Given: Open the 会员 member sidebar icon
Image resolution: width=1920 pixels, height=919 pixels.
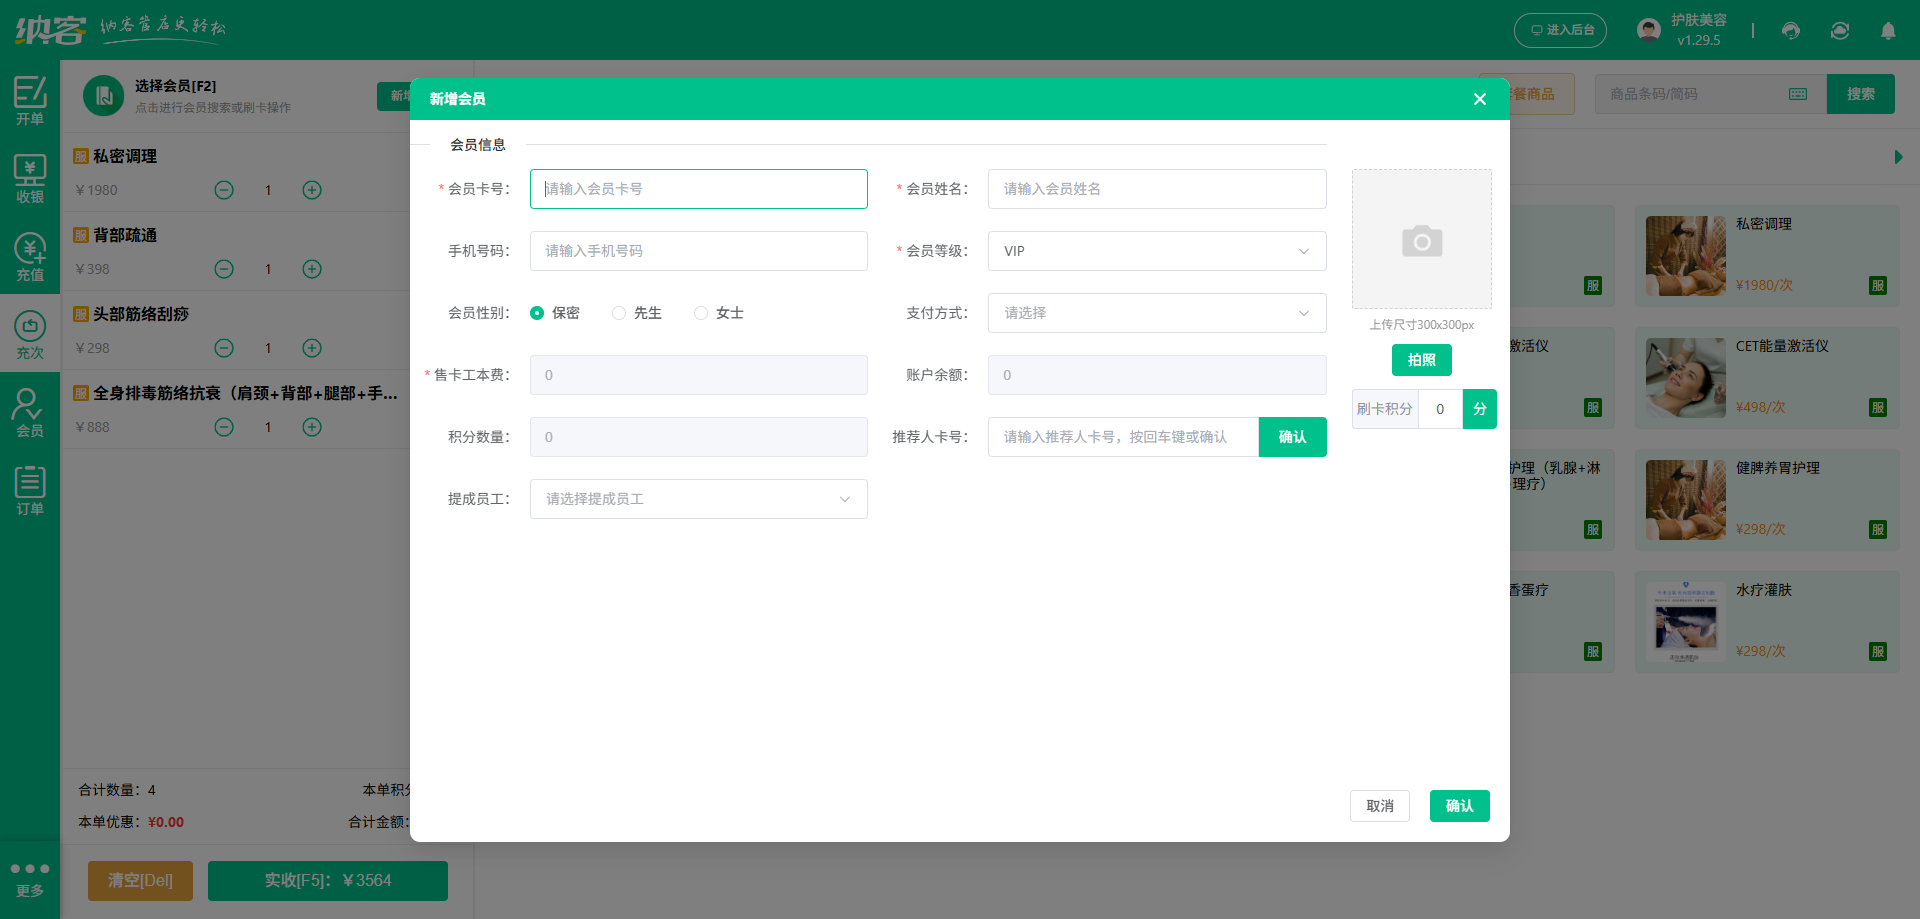Looking at the screenshot, I should coord(30,413).
